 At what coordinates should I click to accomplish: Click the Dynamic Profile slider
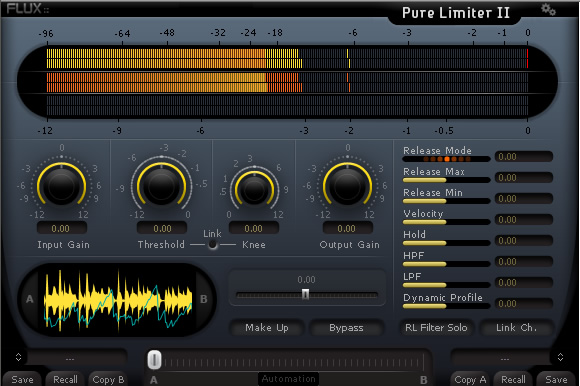446,306
